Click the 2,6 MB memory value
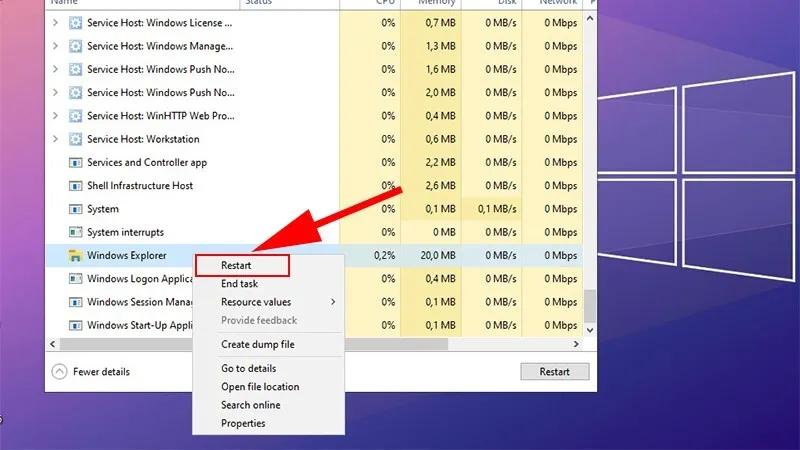 pos(440,186)
